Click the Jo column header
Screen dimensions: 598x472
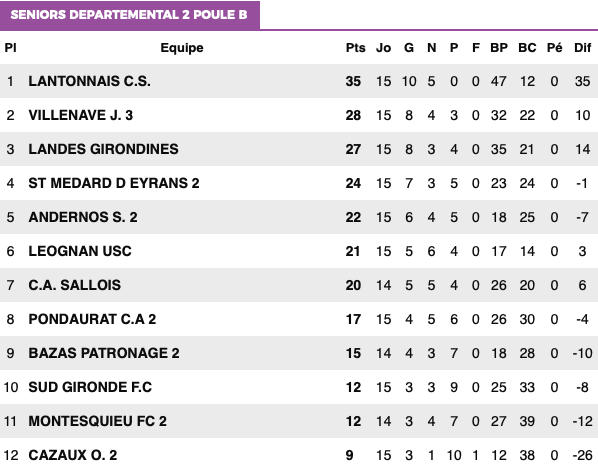pyautogui.click(x=383, y=48)
